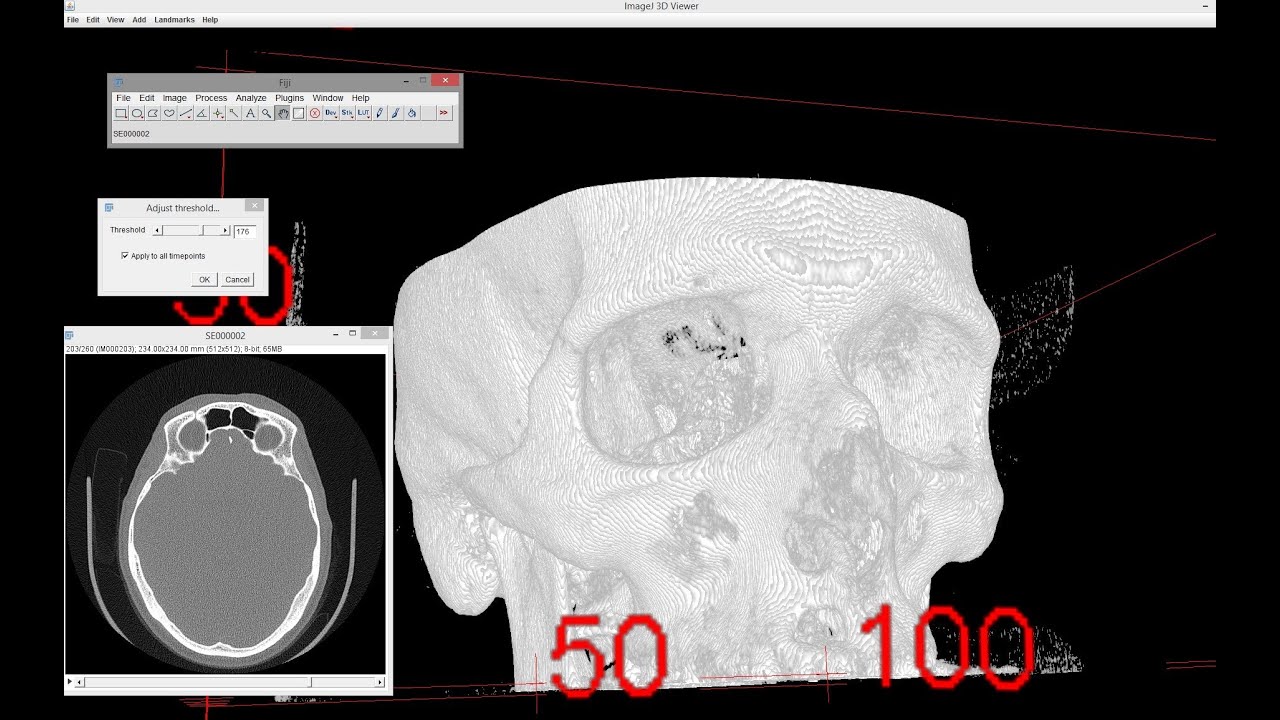Toggle Apply to all timepoints checkbox
This screenshot has width=1280, height=720.
[125, 256]
